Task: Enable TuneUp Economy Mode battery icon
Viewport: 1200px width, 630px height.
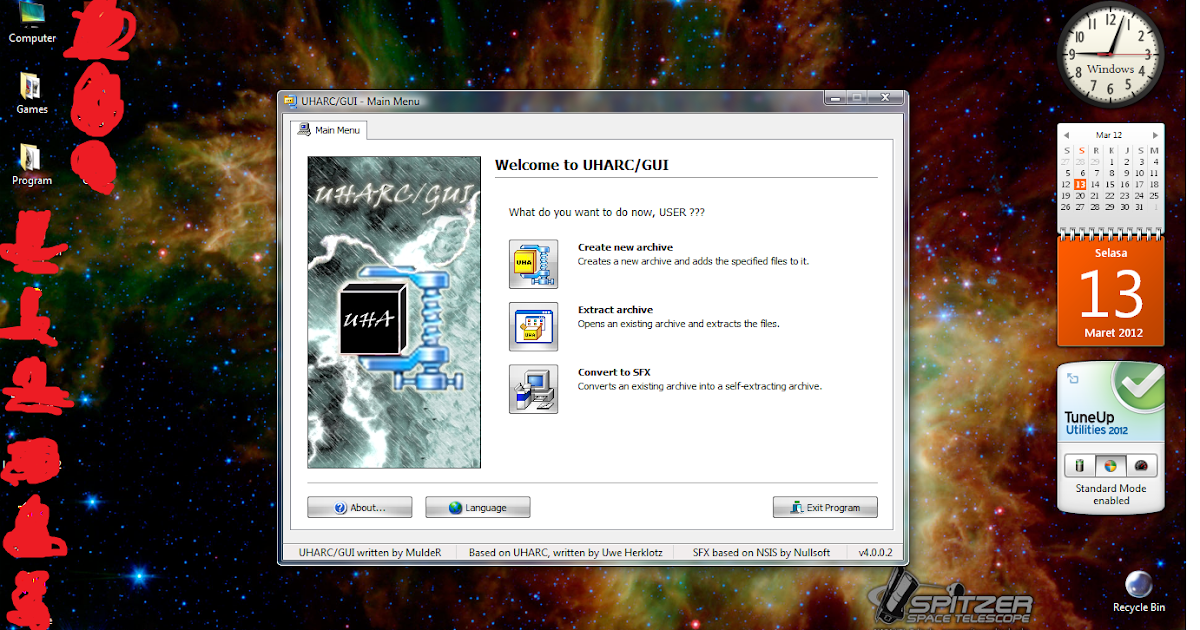Action: pyautogui.click(x=1080, y=466)
